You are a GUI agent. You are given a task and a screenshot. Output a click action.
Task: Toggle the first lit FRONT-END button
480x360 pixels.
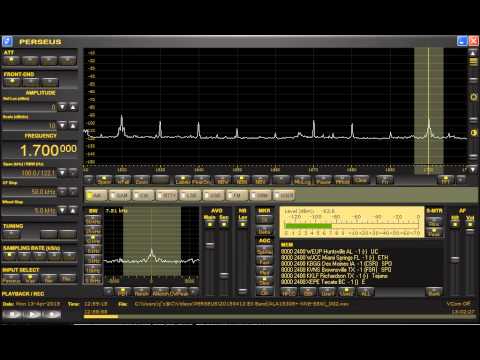(12, 82)
